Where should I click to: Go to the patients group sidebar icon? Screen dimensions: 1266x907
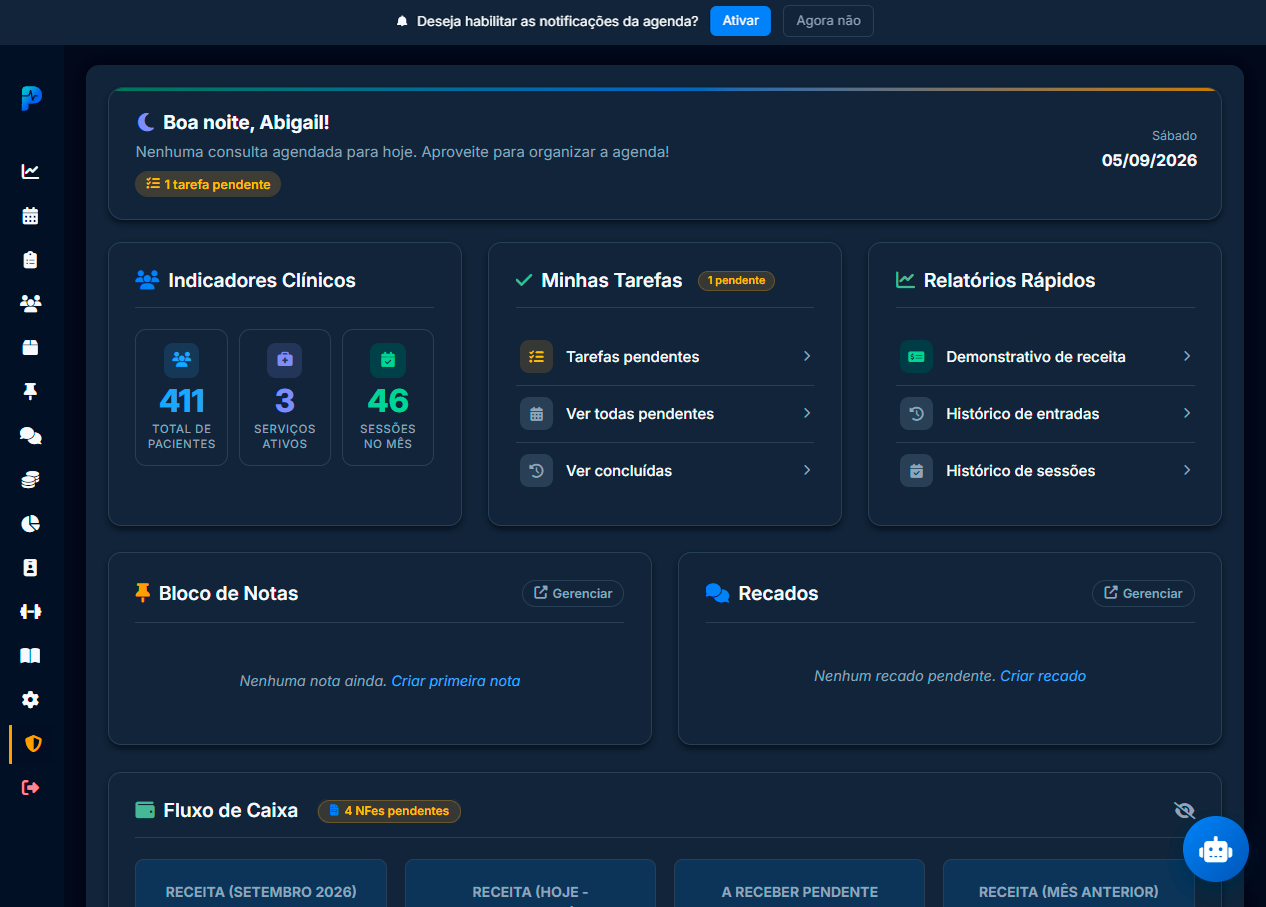pos(31,303)
